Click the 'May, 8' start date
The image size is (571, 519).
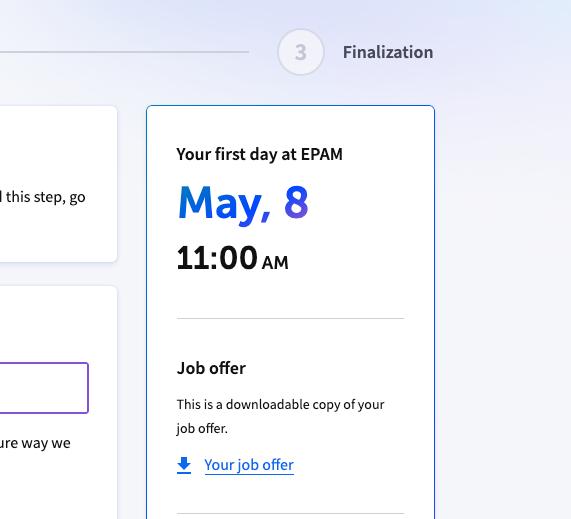tap(243, 203)
